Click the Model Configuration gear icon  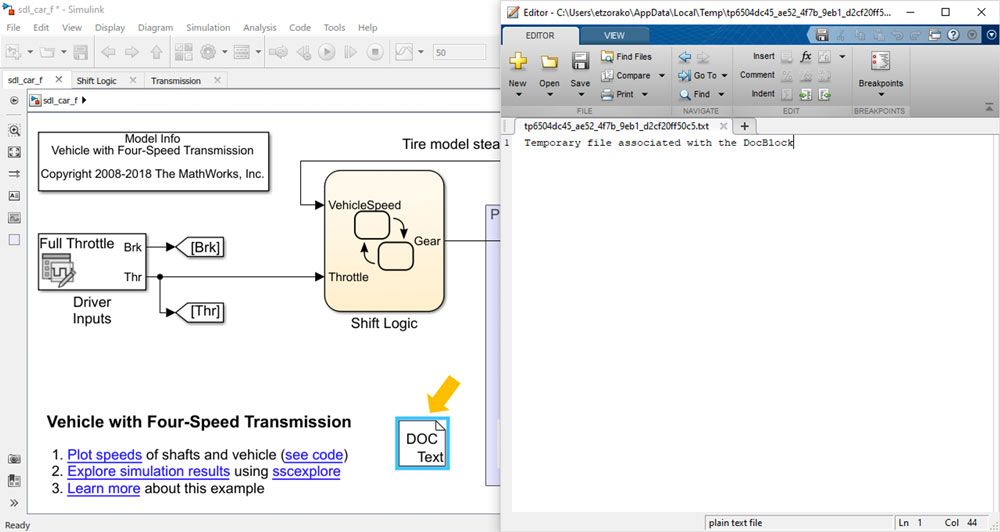coord(208,52)
